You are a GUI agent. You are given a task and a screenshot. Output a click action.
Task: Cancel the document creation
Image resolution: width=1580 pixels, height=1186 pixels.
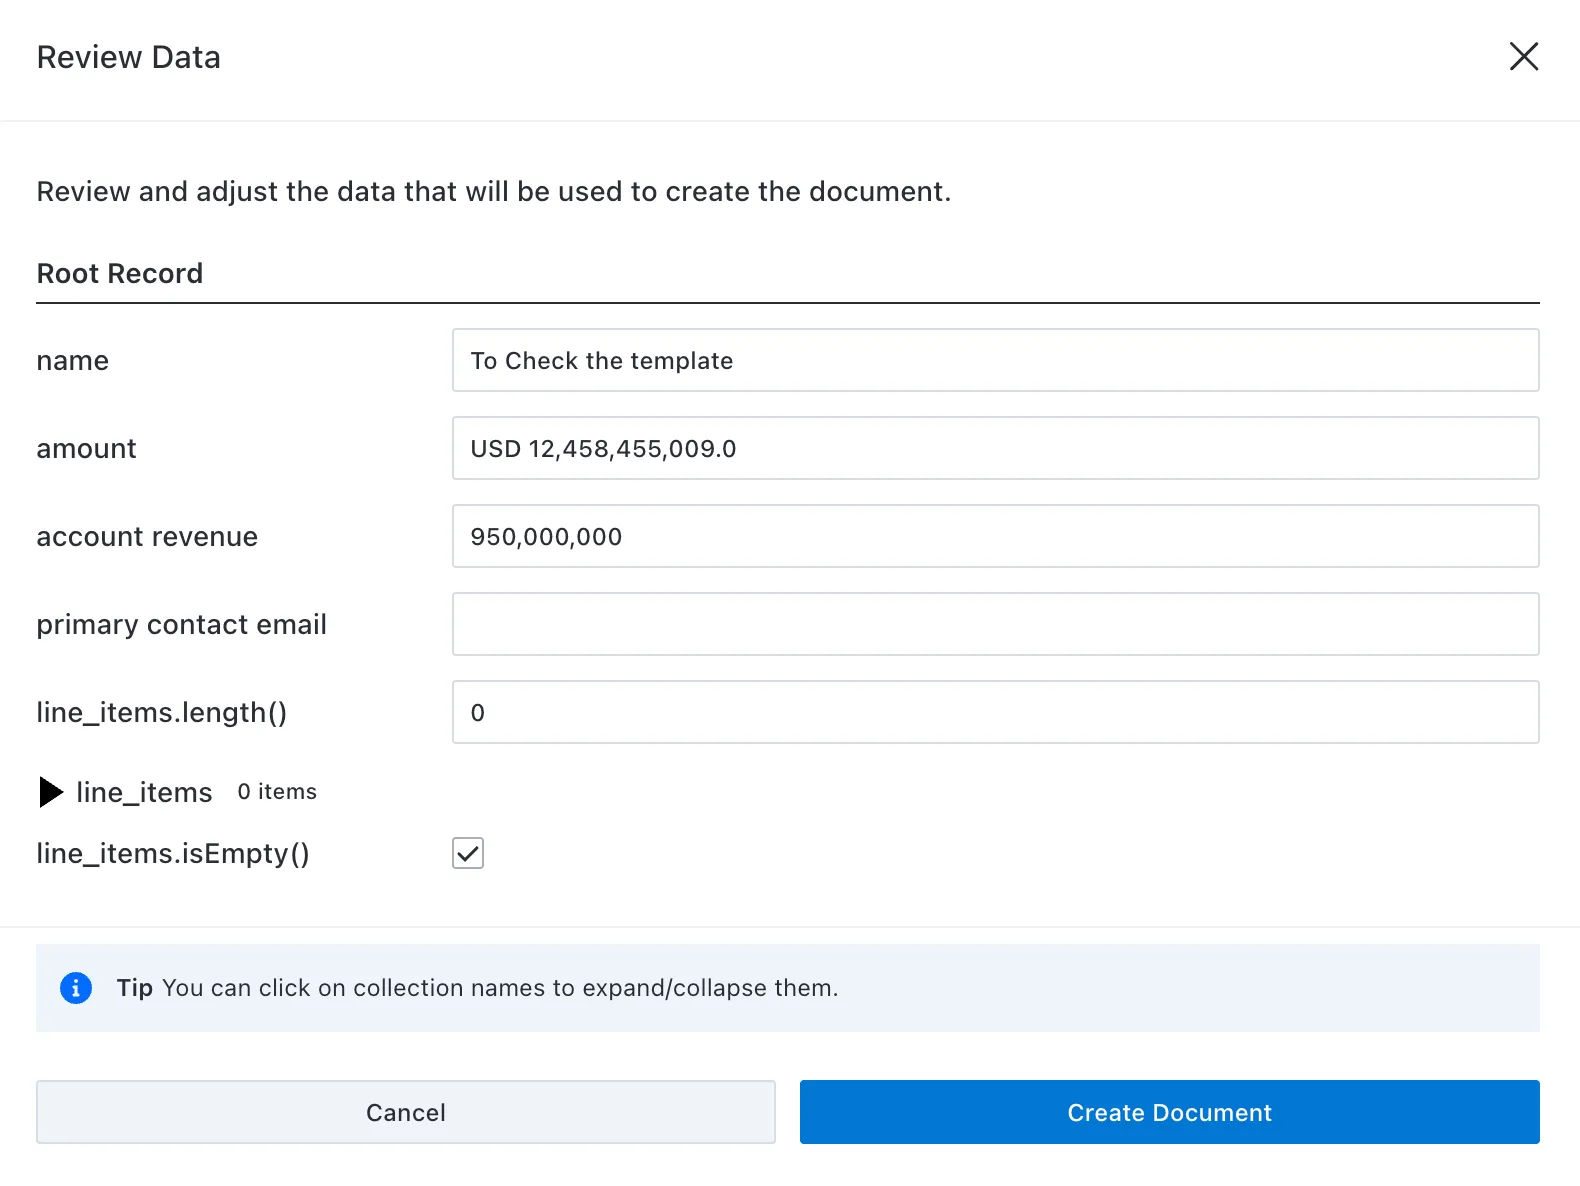(406, 1112)
